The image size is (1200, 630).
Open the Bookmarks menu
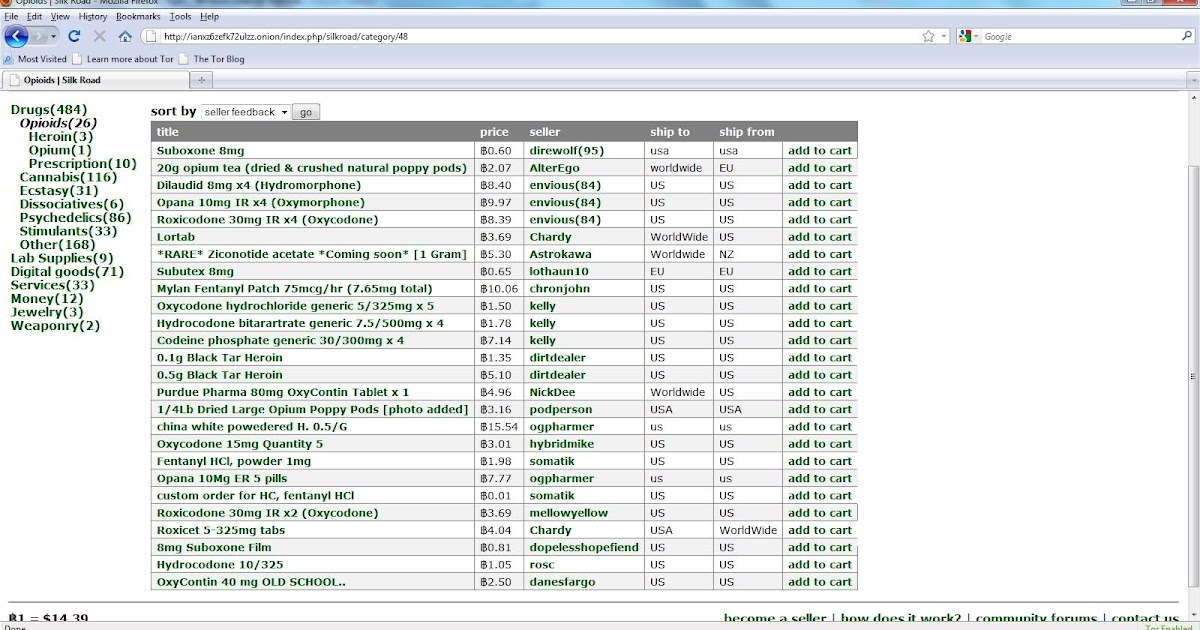point(138,17)
